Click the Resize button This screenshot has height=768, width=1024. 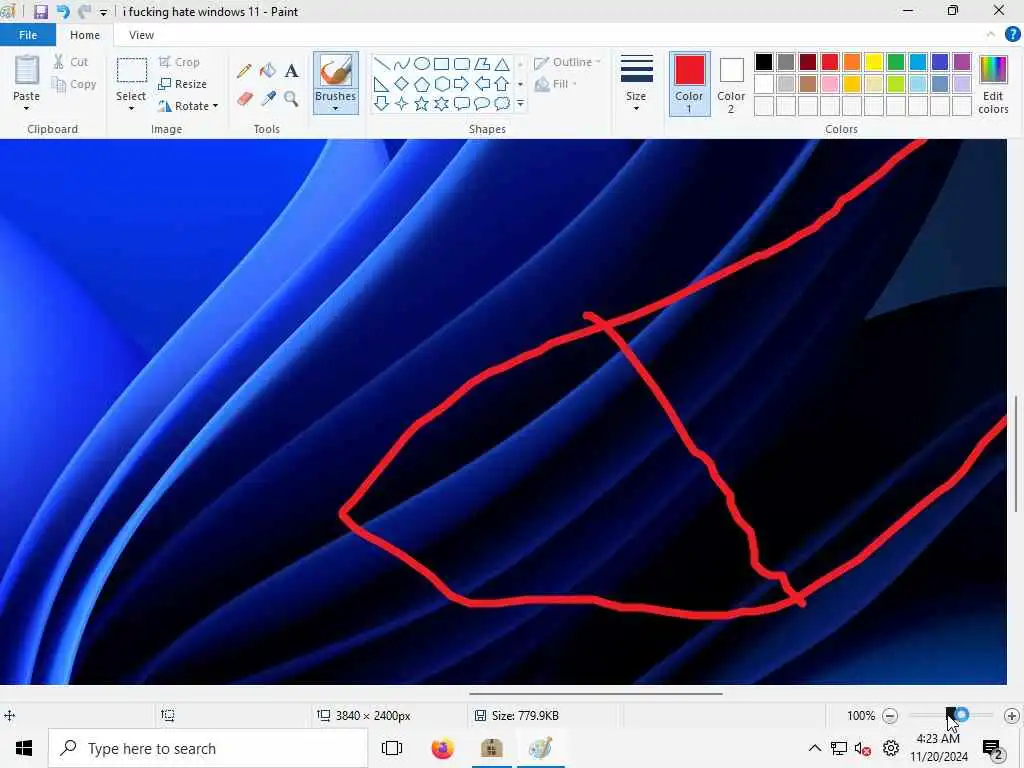click(182, 84)
